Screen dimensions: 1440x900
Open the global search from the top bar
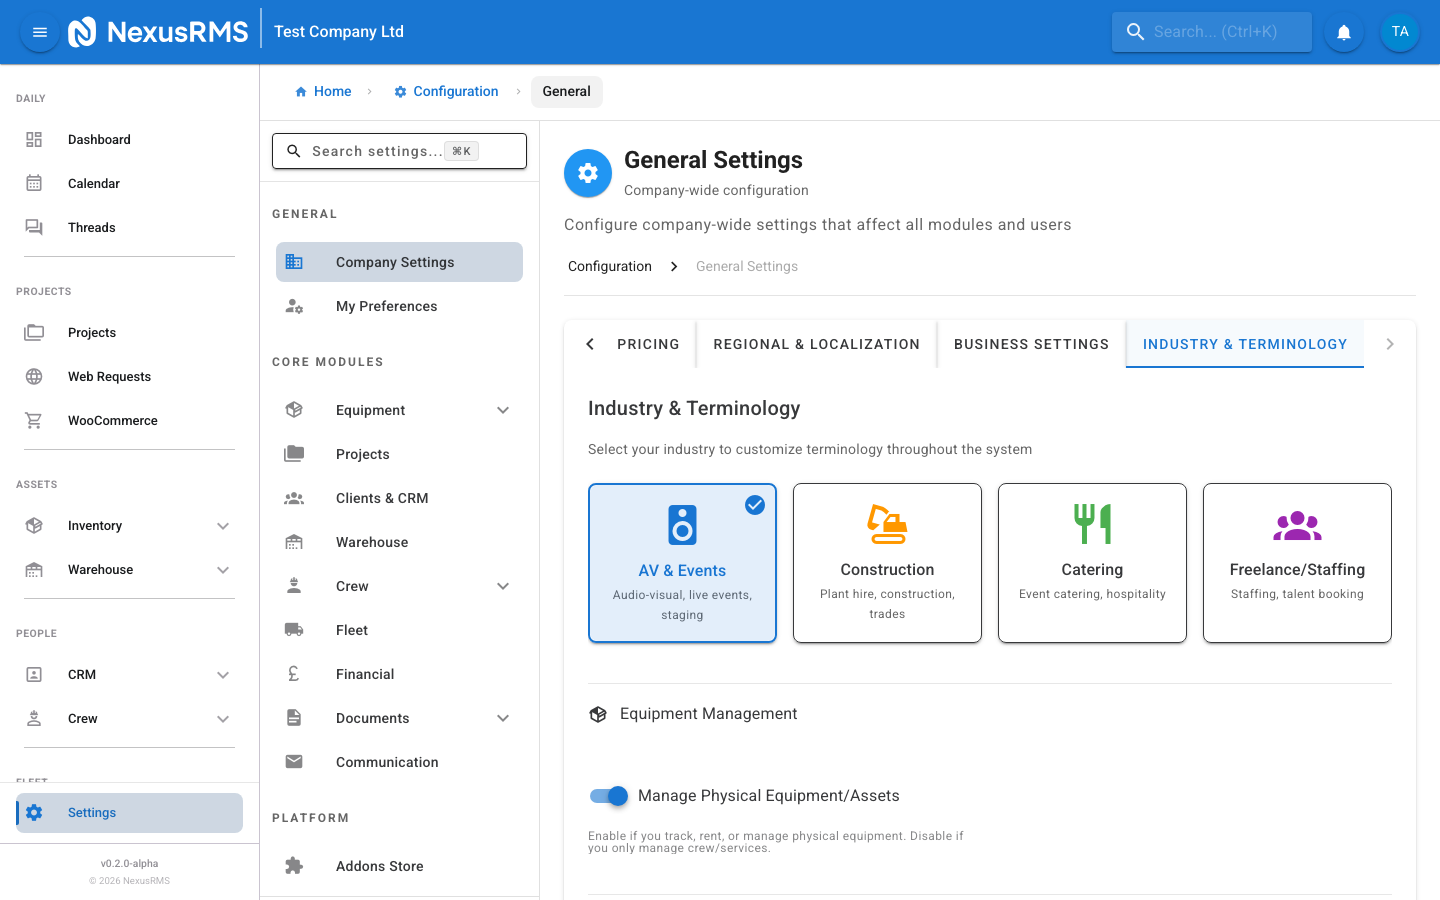point(1211,31)
